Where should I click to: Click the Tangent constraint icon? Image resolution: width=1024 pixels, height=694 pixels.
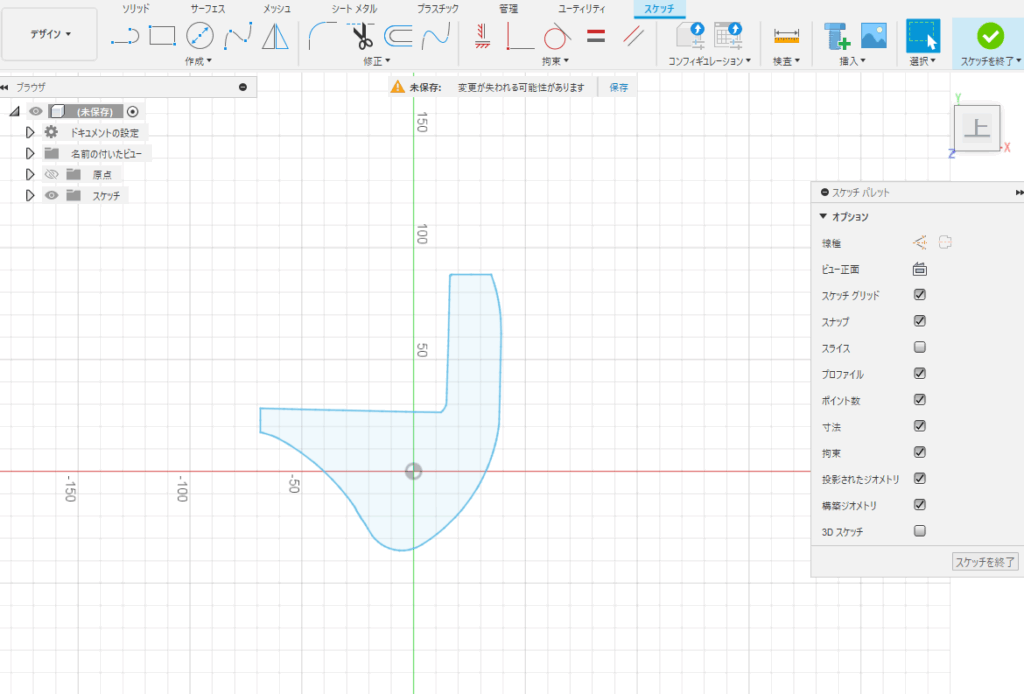[556, 37]
